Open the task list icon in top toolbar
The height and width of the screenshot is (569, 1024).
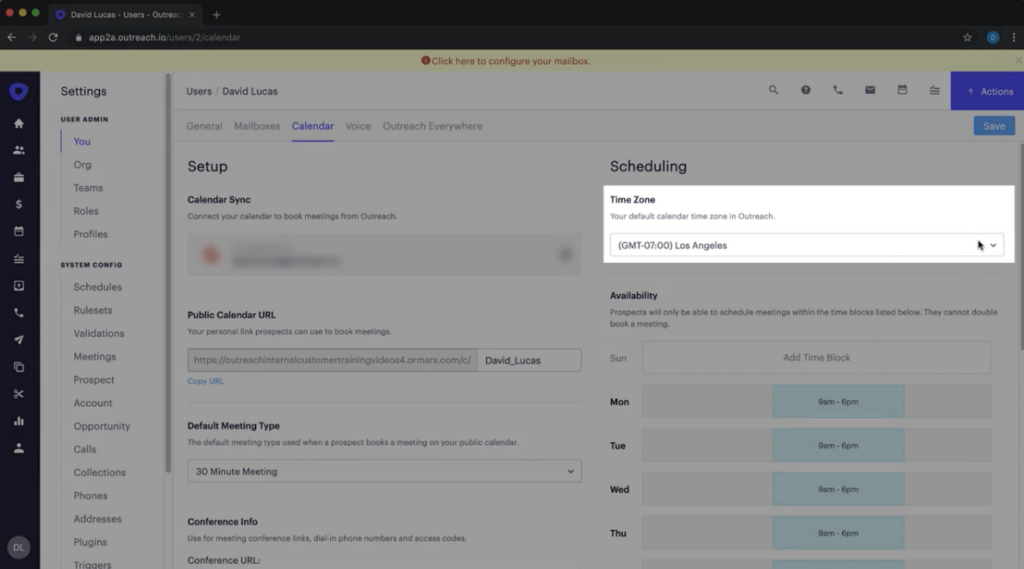[935, 90]
